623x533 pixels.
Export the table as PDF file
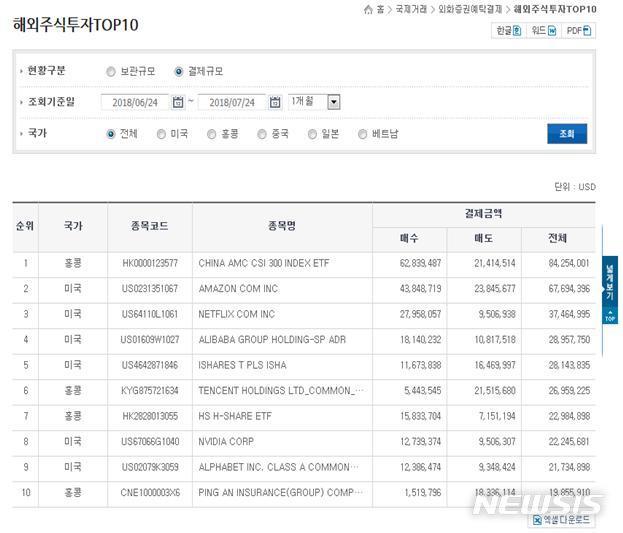point(578,31)
